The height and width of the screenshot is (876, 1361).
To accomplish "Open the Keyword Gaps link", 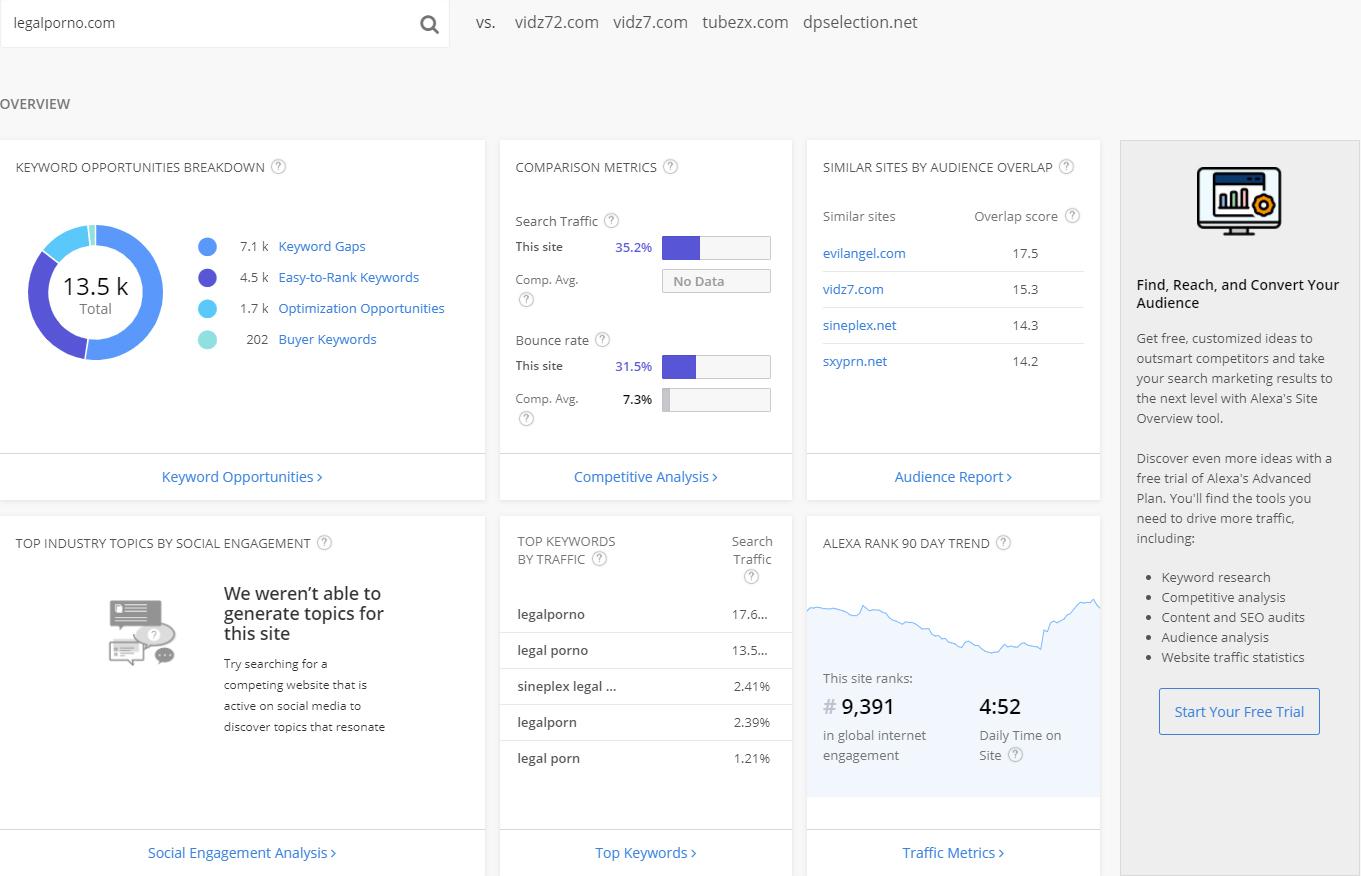I will click(322, 247).
